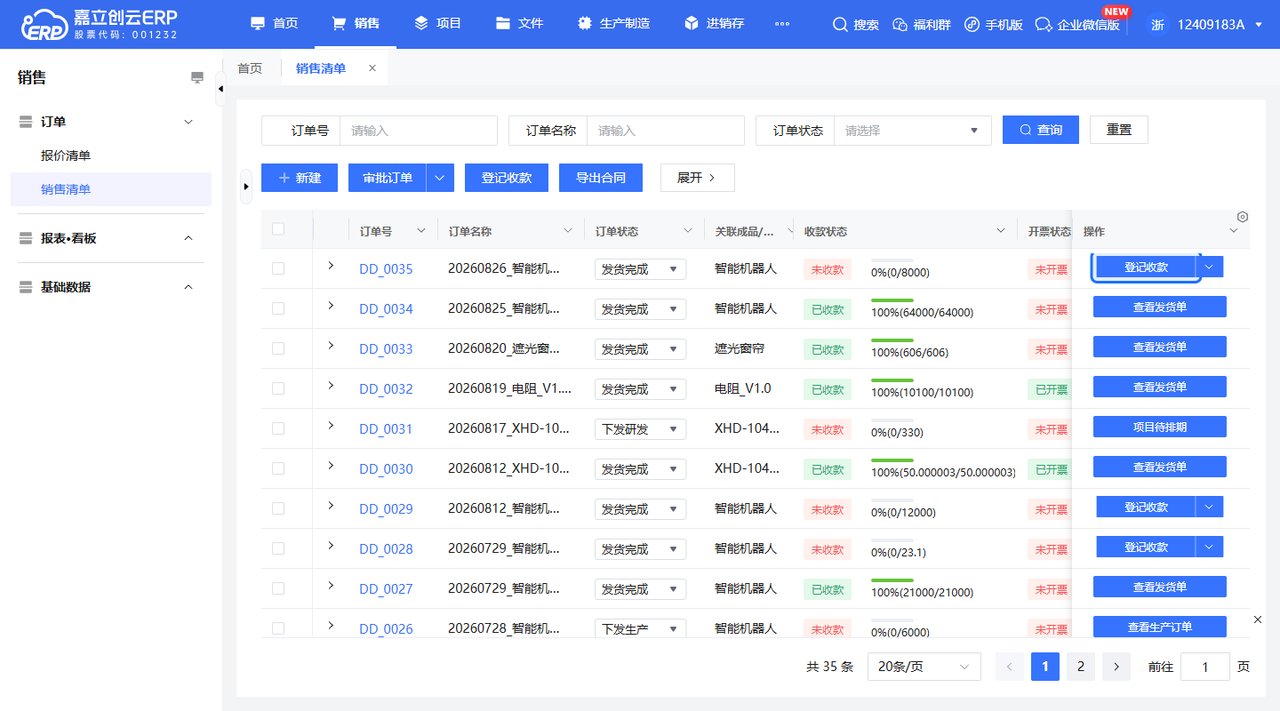
Task: Click the monitor icon beside 销售 sidebar title
Action: click(197, 78)
